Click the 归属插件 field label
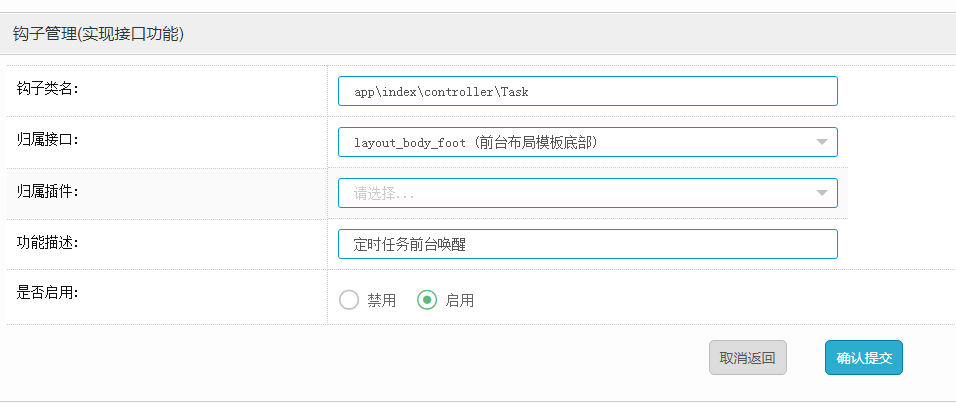The image size is (956, 406). pos(48,190)
